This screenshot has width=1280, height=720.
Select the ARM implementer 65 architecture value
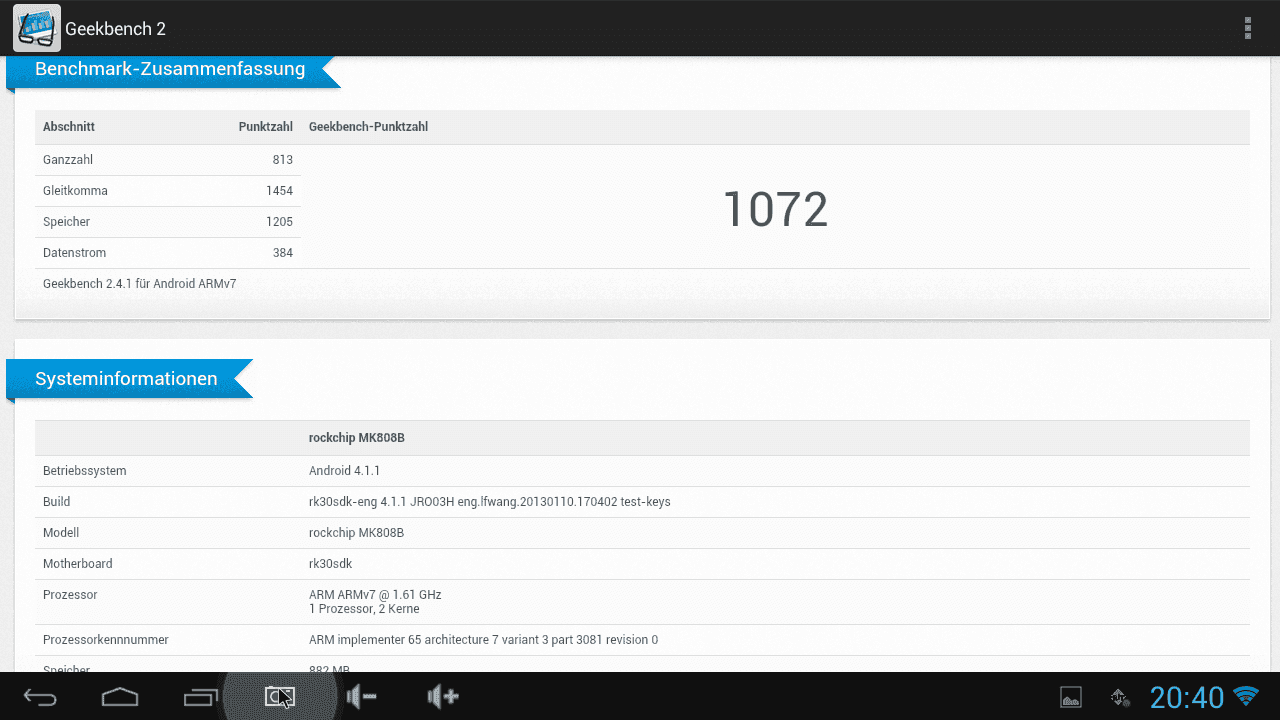[484, 640]
